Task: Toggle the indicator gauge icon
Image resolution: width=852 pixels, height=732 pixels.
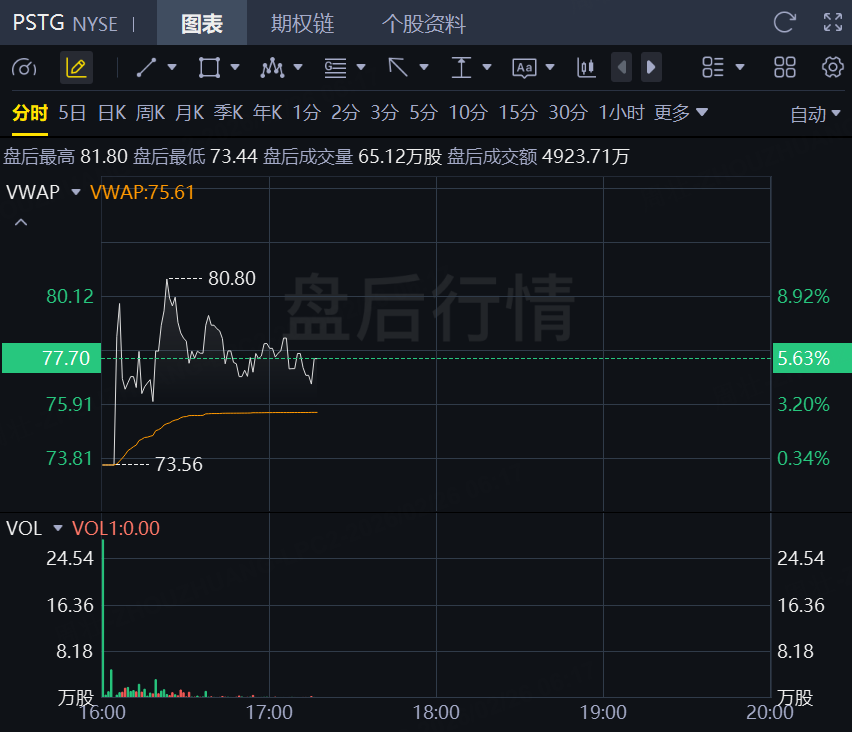Action: point(24,67)
